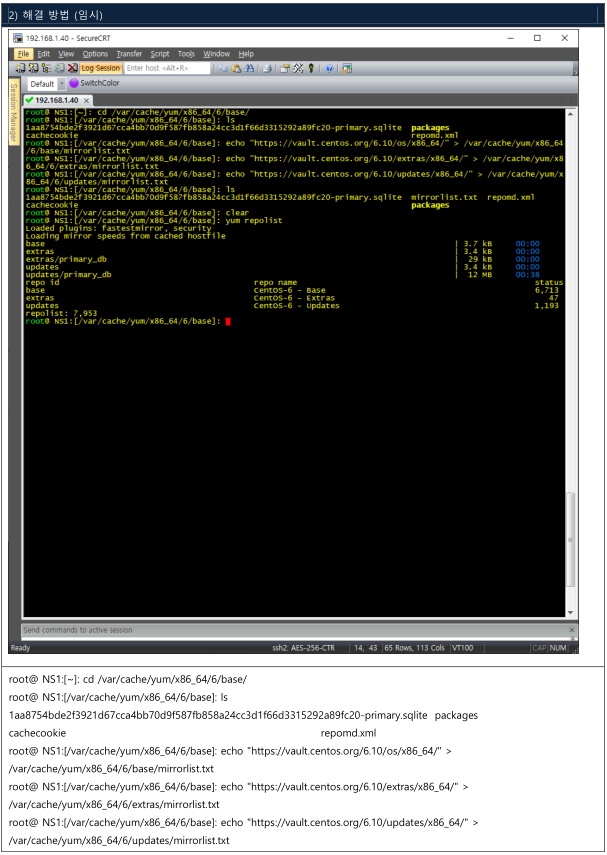Open the Script menu
Image resolution: width=607 pixels, height=855 pixels.
tap(160, 54)
